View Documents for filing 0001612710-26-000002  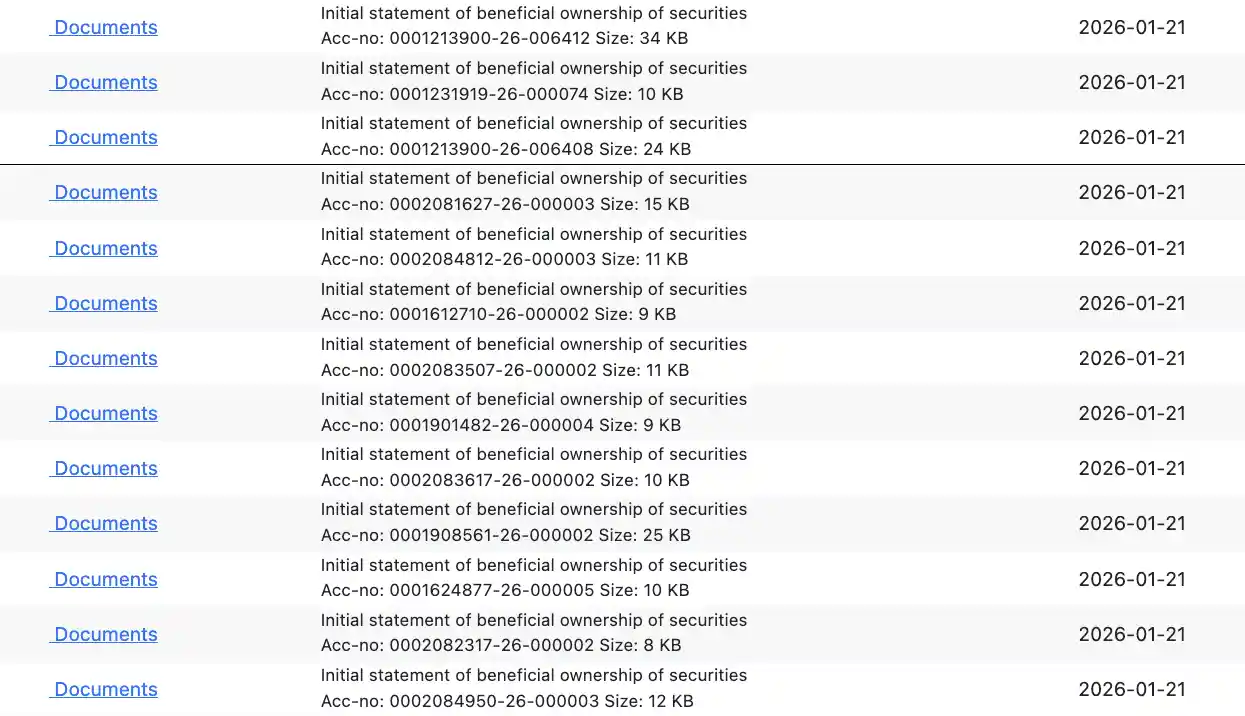pyautogui.click(x=105, y=304)
